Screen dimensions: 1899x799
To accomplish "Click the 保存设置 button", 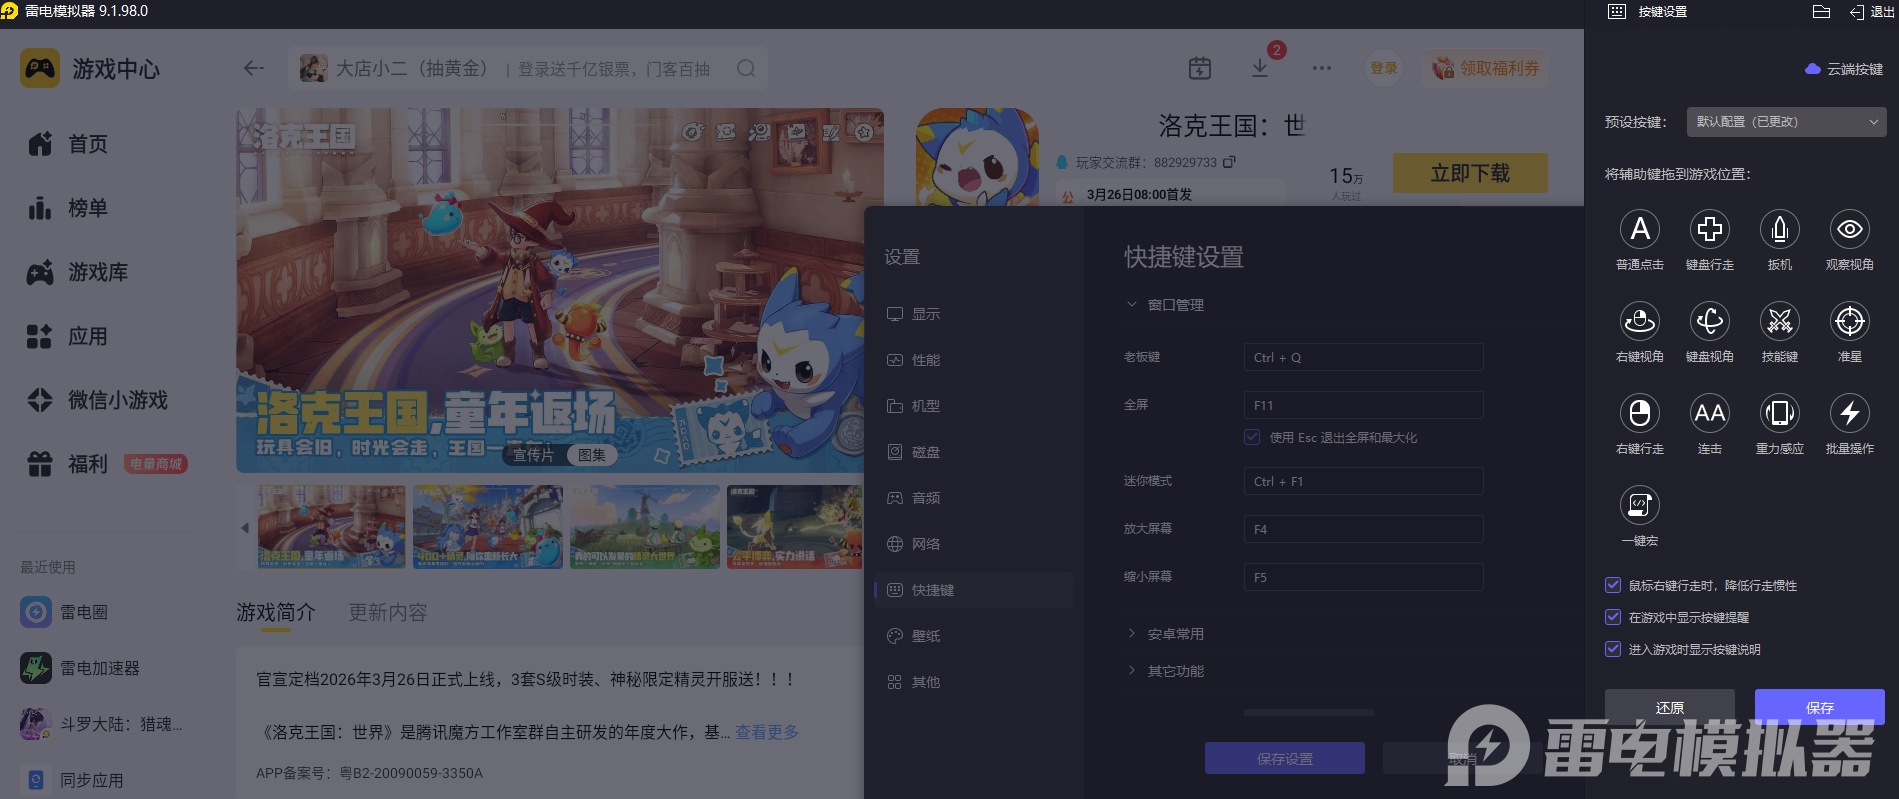I will pyautogui.click(x=1285, y=759).
